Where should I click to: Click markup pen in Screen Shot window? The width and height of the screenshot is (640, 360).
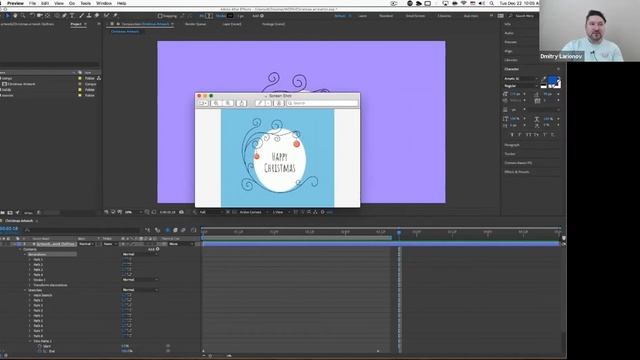pyautogui.click(x=260, y=103)
